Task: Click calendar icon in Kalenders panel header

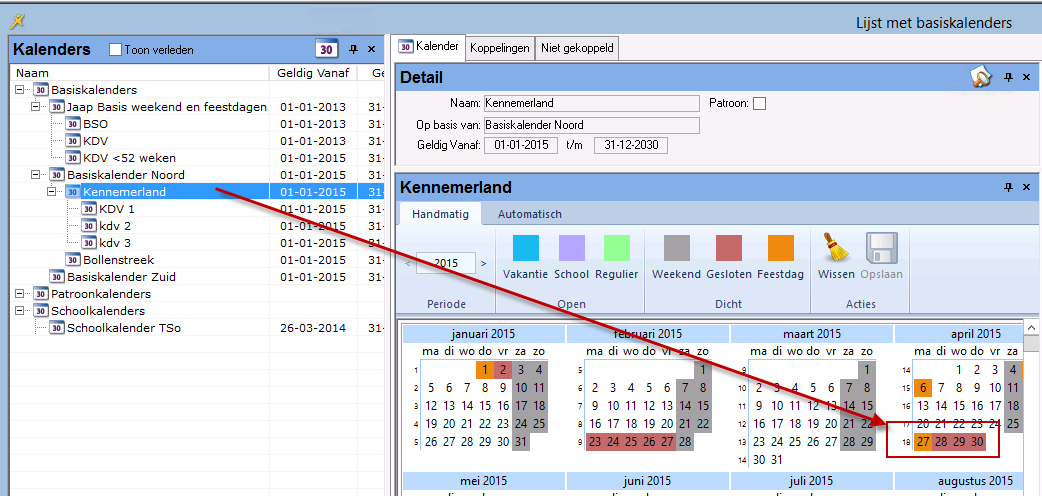Action: (325, 49)
